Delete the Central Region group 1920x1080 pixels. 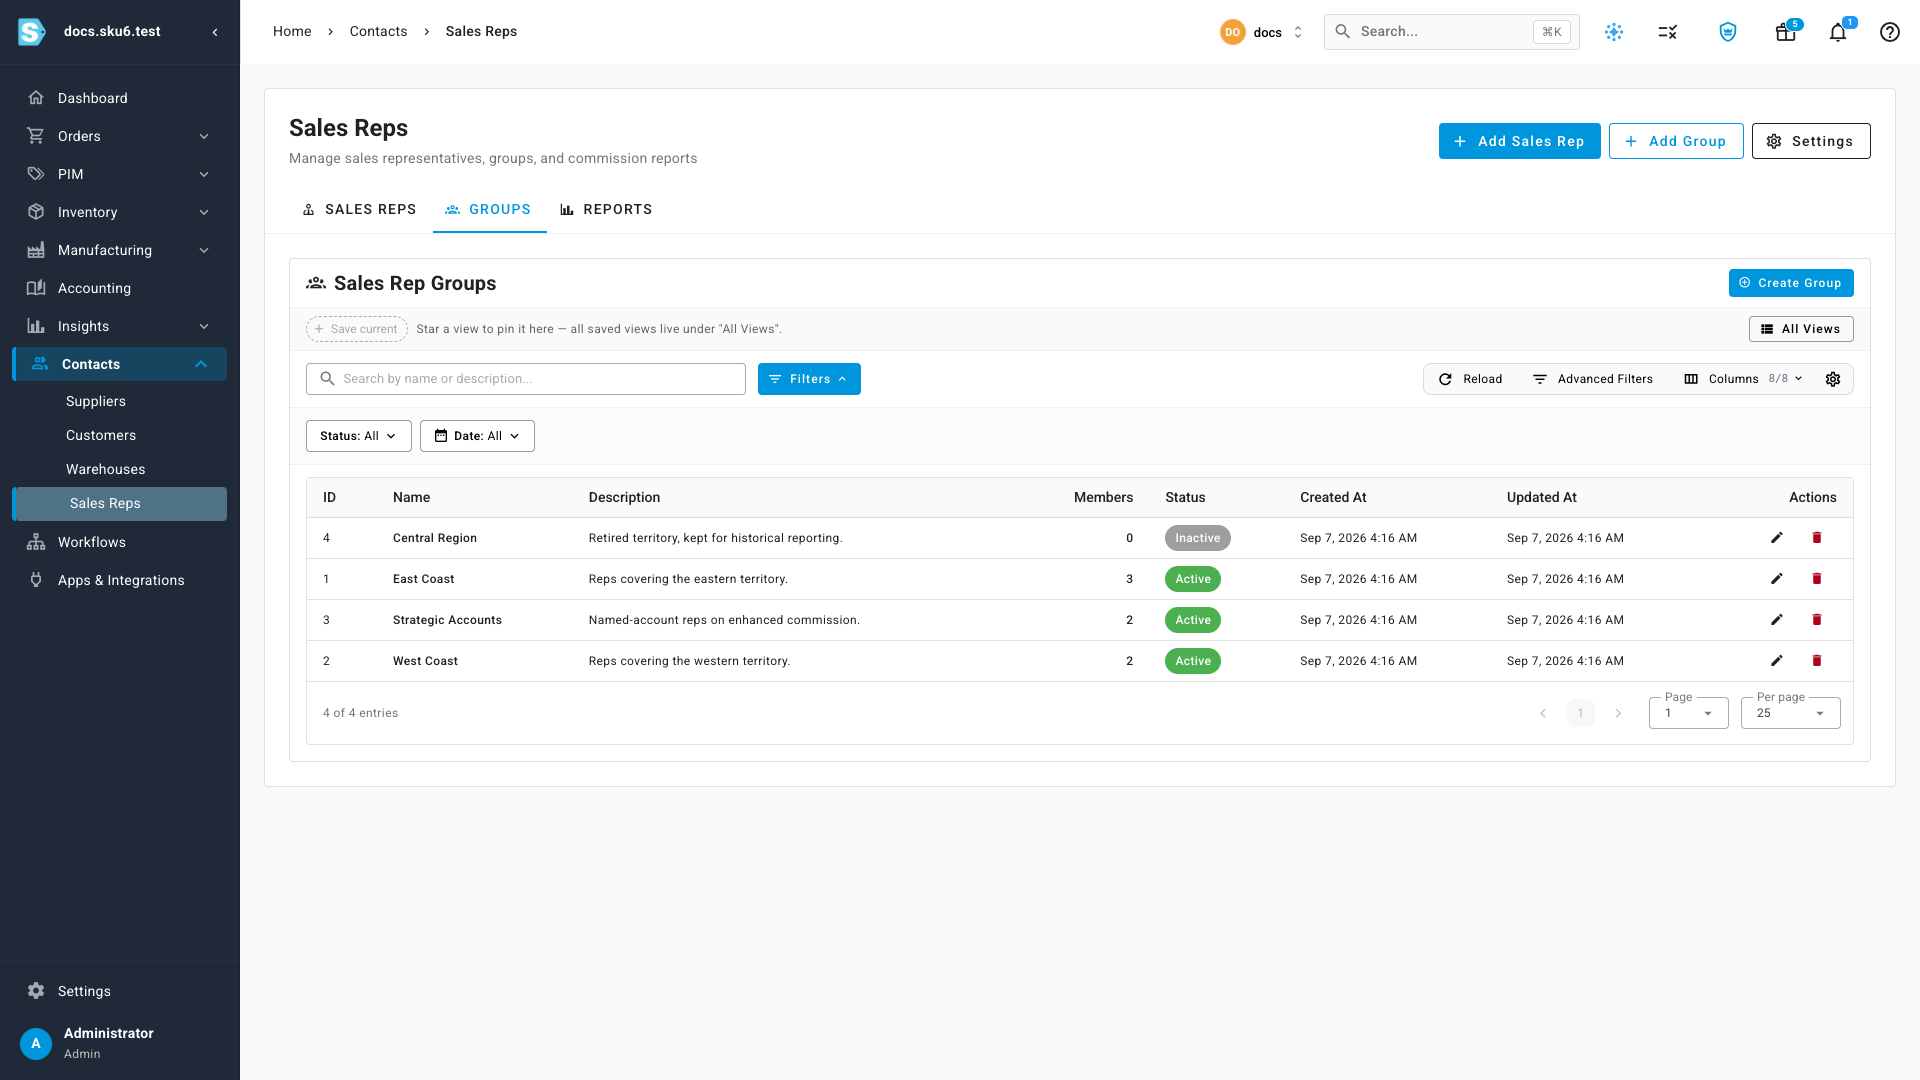(1817, 538)
